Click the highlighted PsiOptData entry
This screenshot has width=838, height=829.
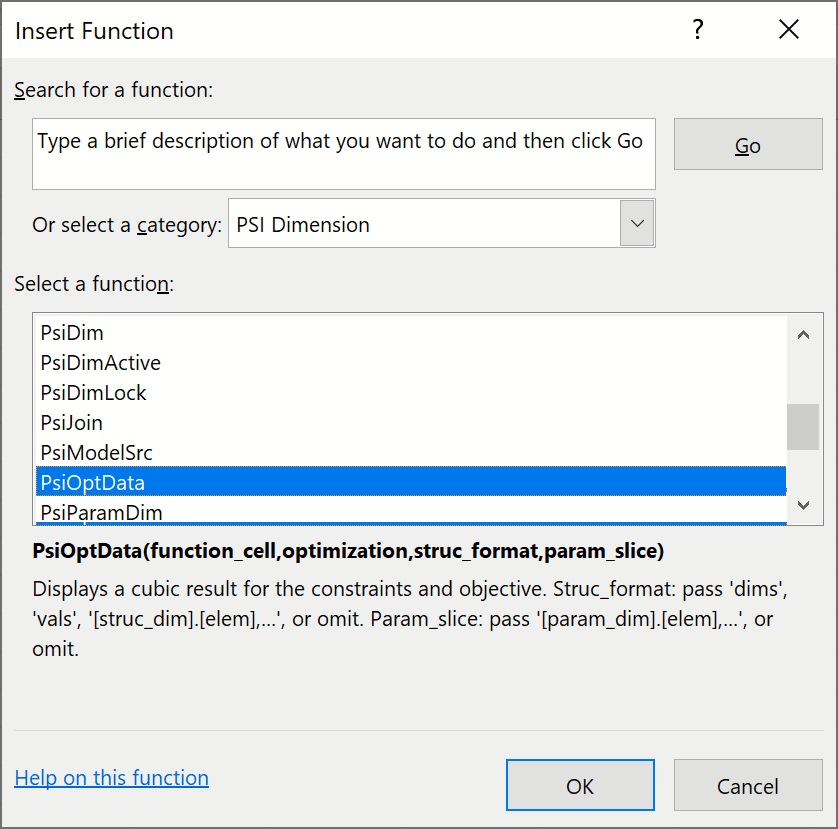(x=92, y=483)
